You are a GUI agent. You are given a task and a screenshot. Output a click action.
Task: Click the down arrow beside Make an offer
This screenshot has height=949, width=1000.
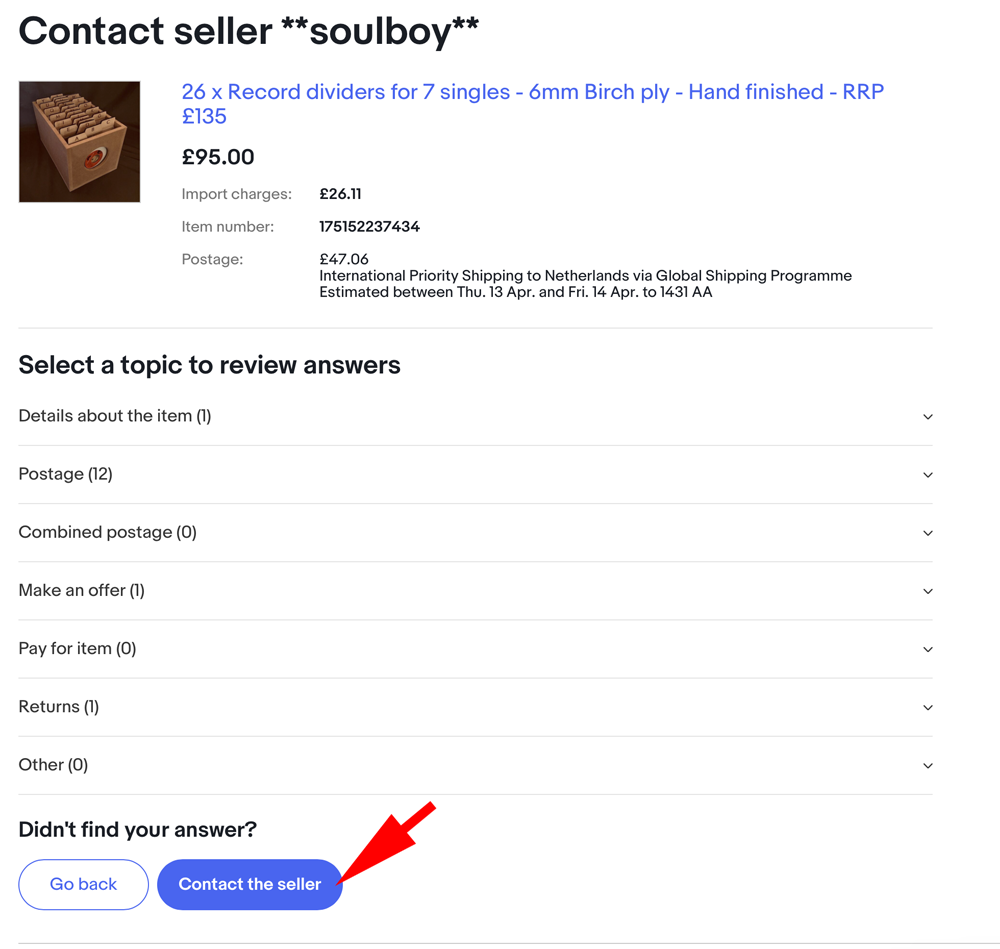[927, 591]
